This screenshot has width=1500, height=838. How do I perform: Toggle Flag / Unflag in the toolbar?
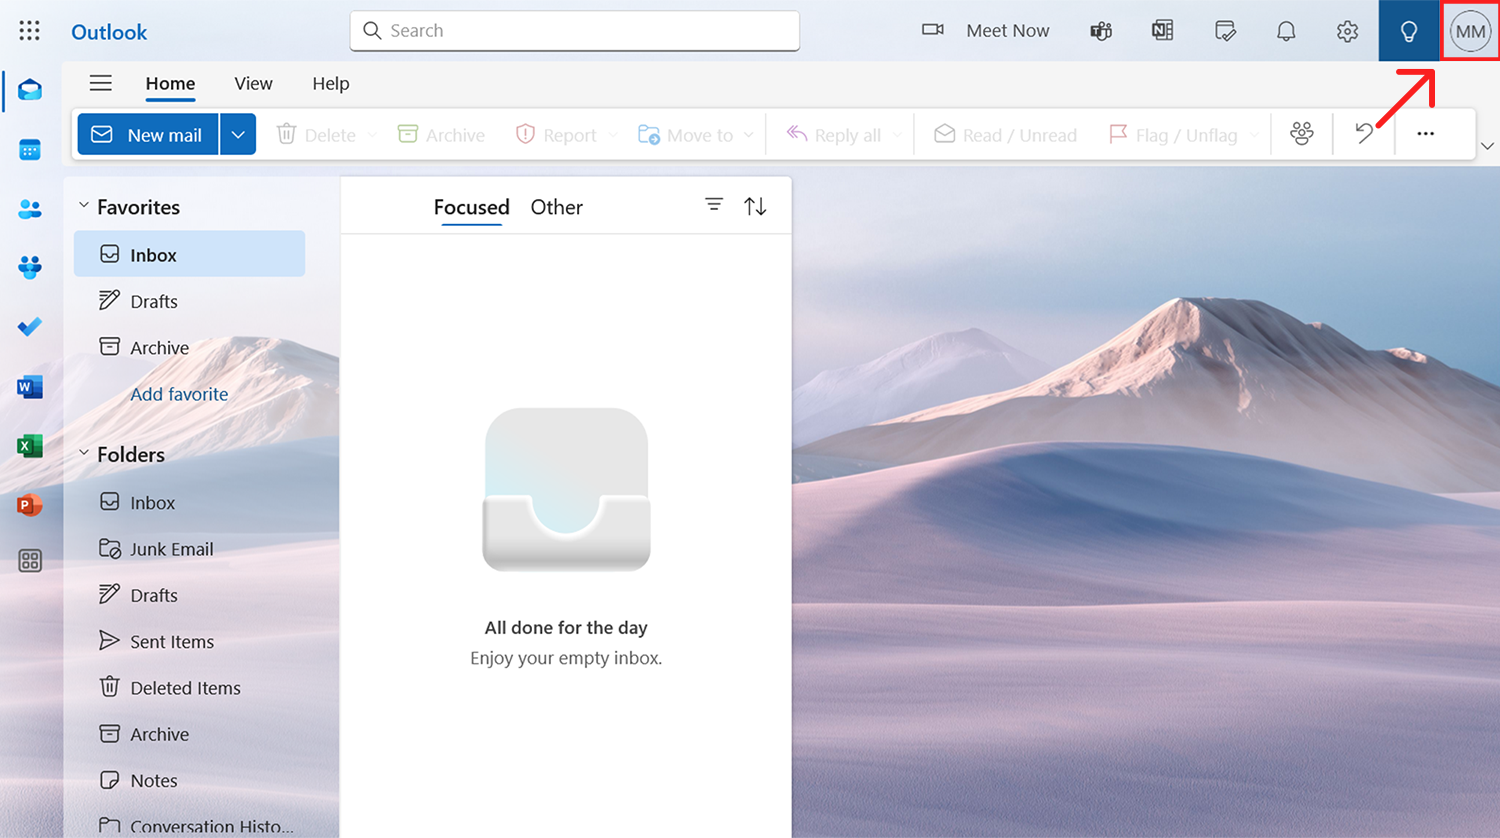click(1173, 135)
